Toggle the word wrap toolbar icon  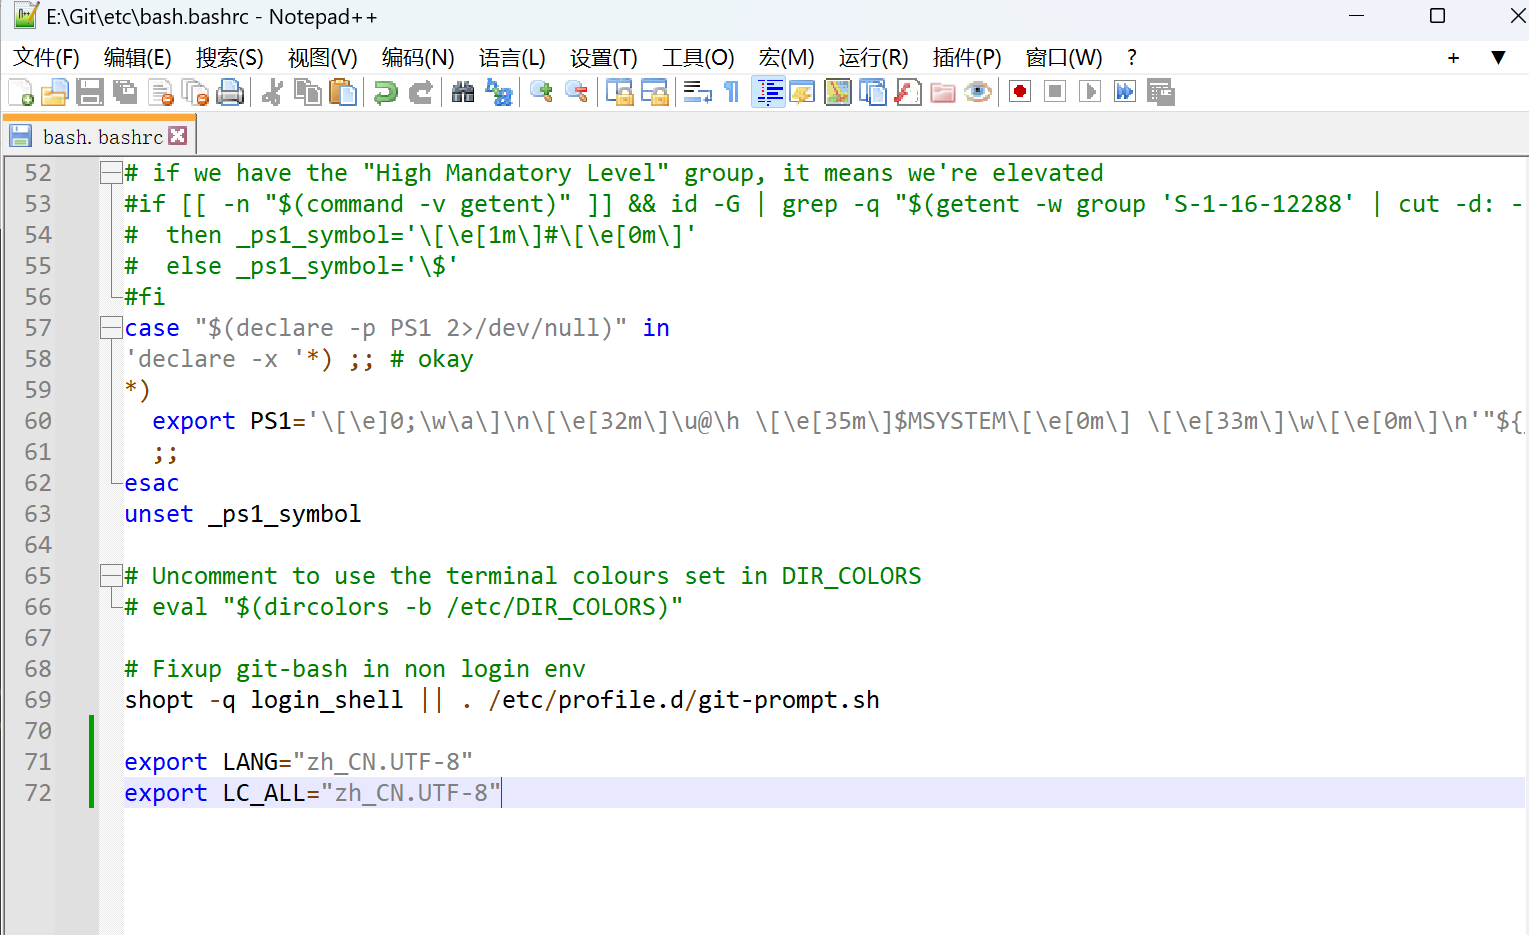(x=697, y=93)
